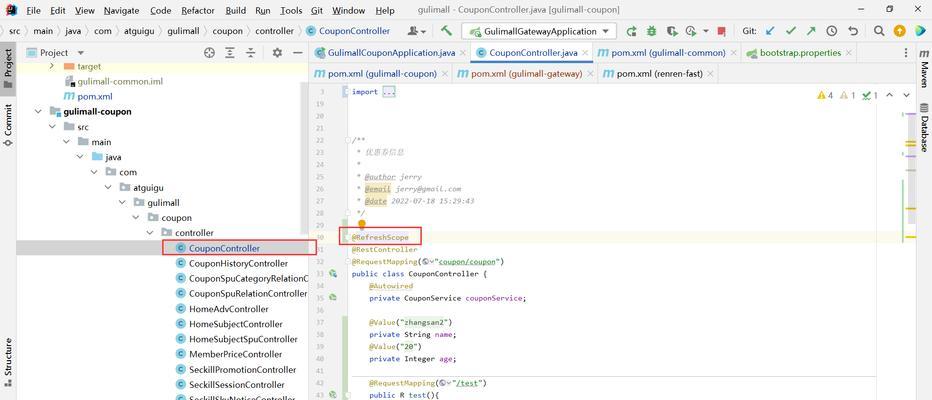Show Git history clock icon

832,31
